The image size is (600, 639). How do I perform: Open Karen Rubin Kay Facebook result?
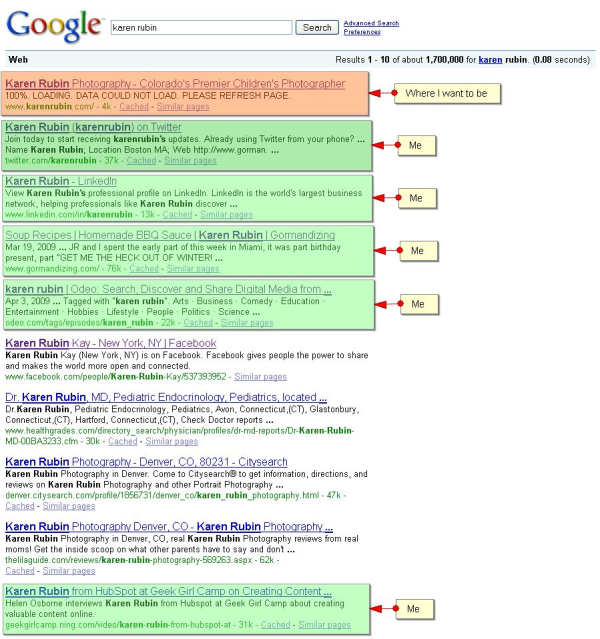point(111,343)
